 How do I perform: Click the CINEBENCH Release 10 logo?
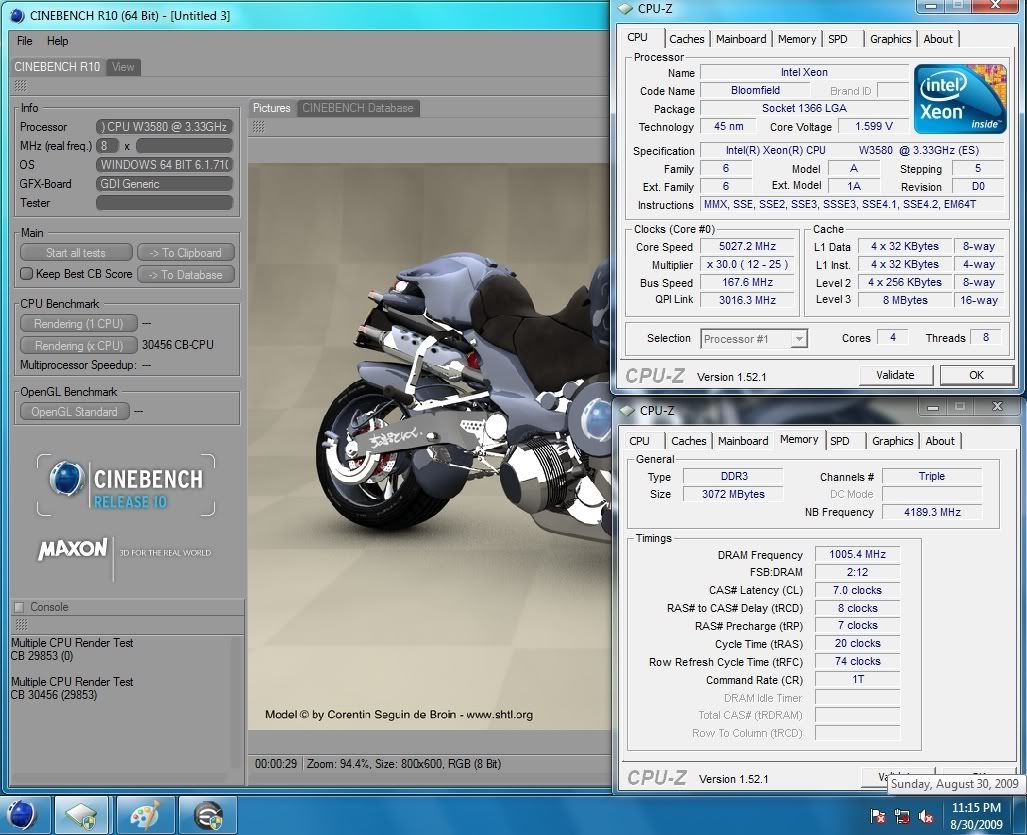coord(126,485)
